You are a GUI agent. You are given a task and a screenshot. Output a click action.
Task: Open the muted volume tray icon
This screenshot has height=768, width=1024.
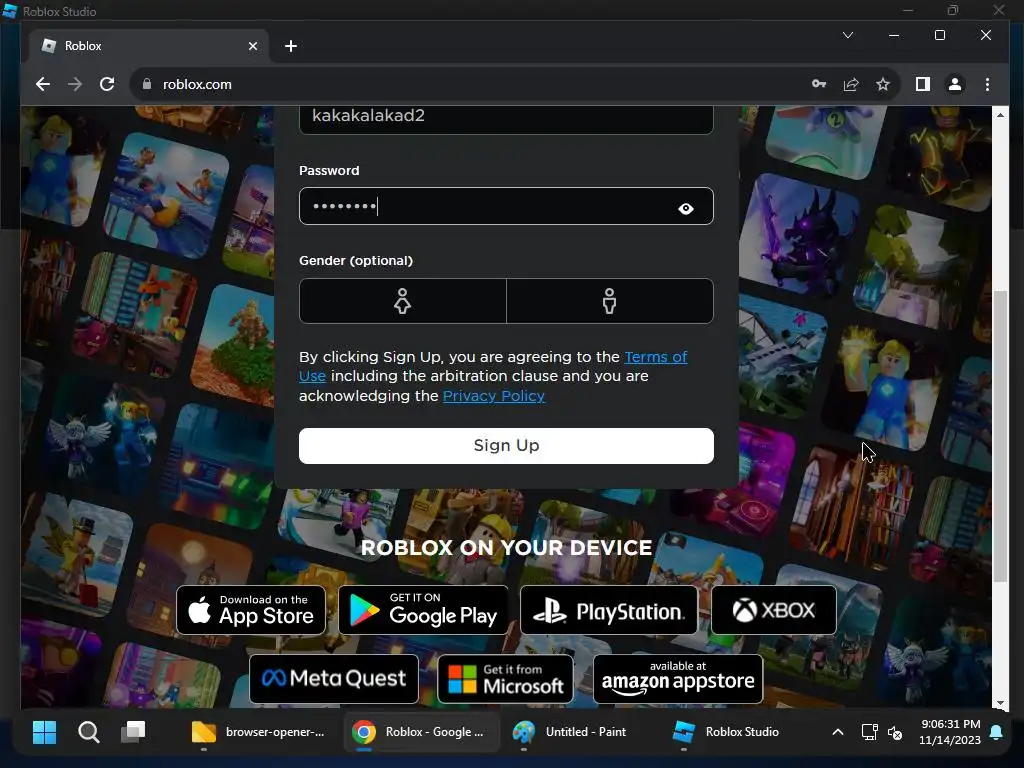(895, 732)
